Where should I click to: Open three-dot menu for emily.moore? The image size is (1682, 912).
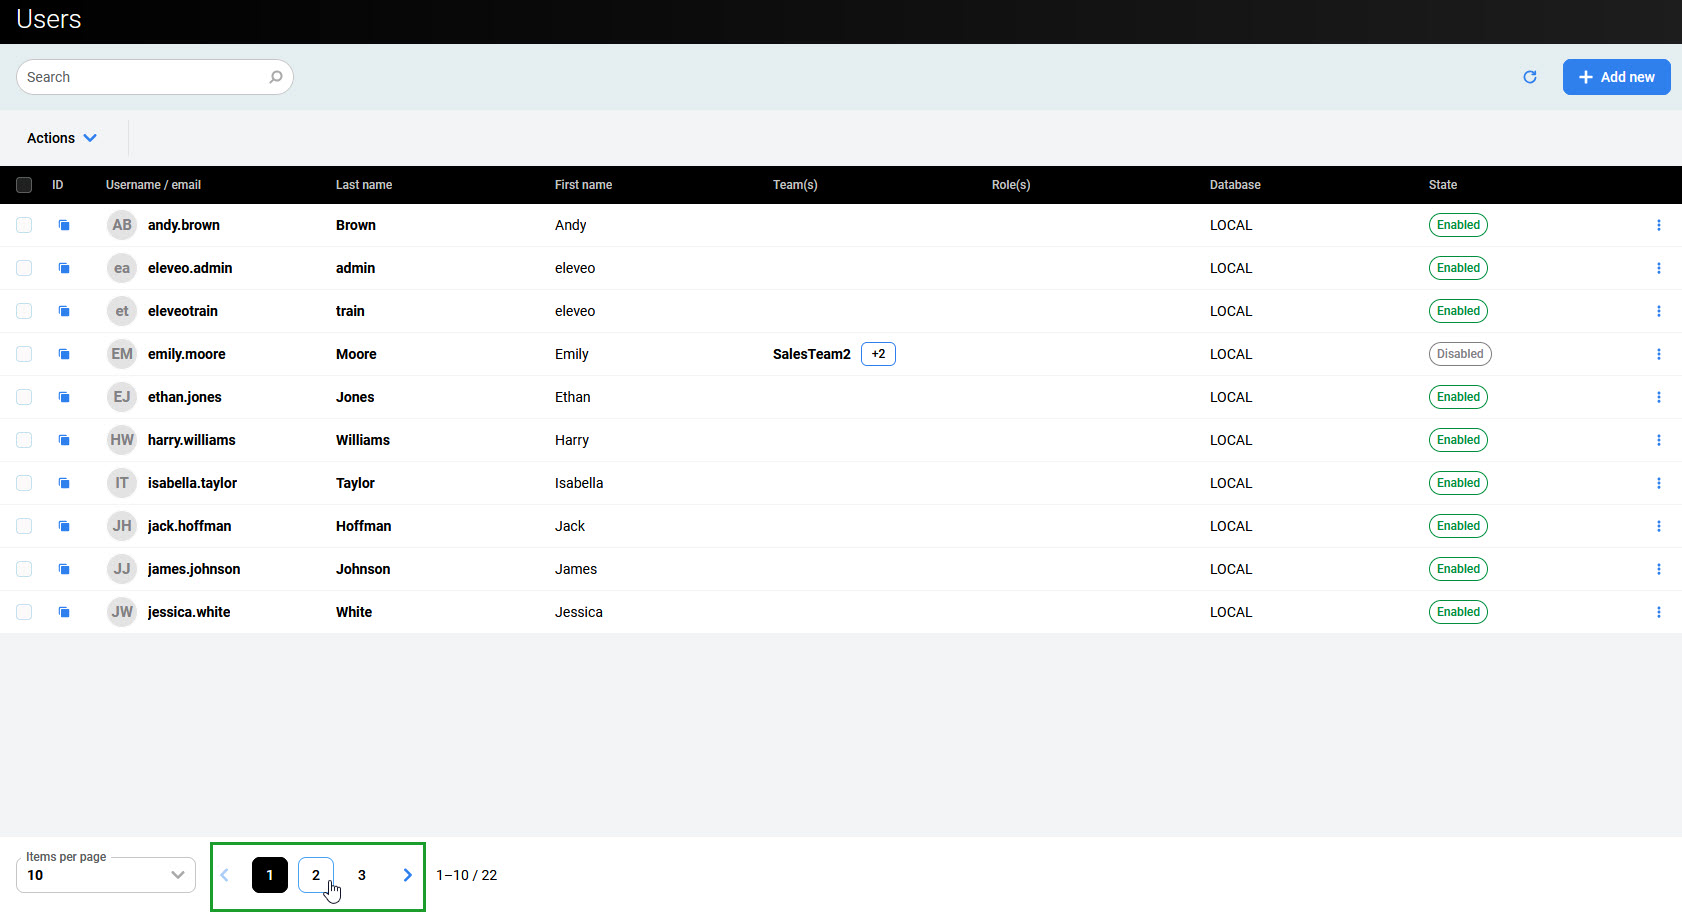1658,354
